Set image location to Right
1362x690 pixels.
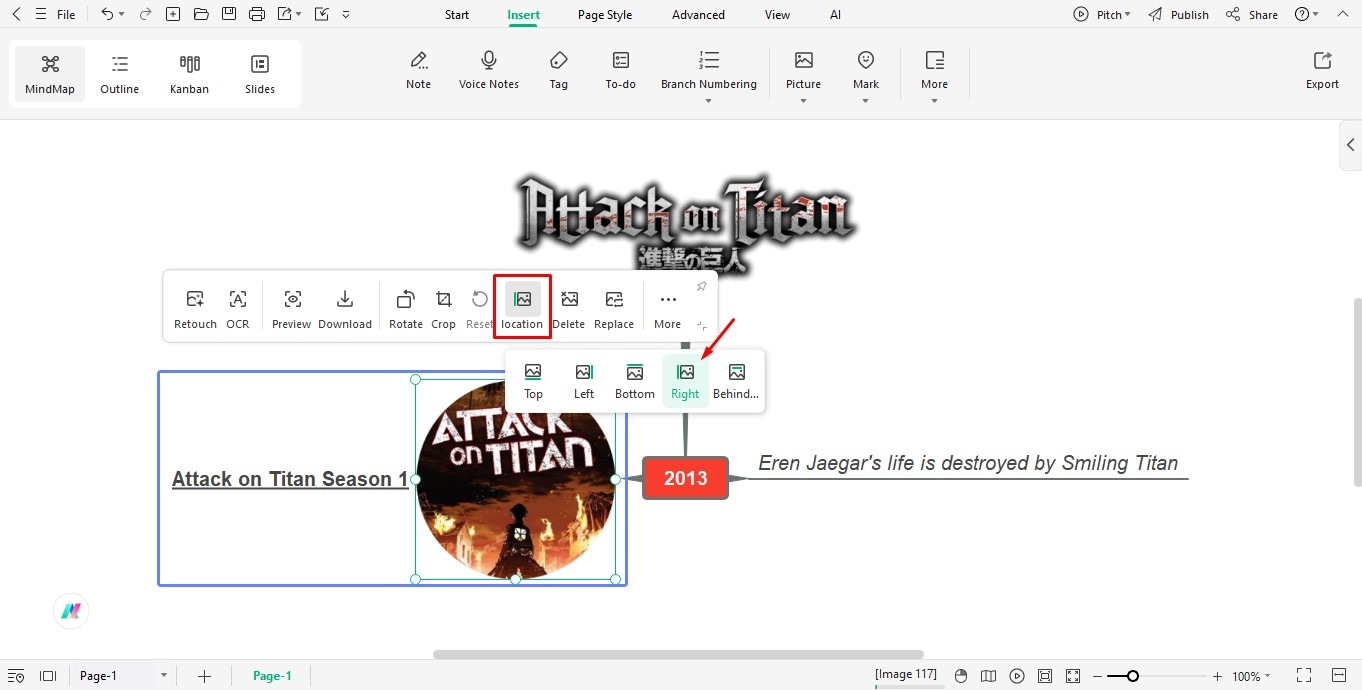click(686, 381)
